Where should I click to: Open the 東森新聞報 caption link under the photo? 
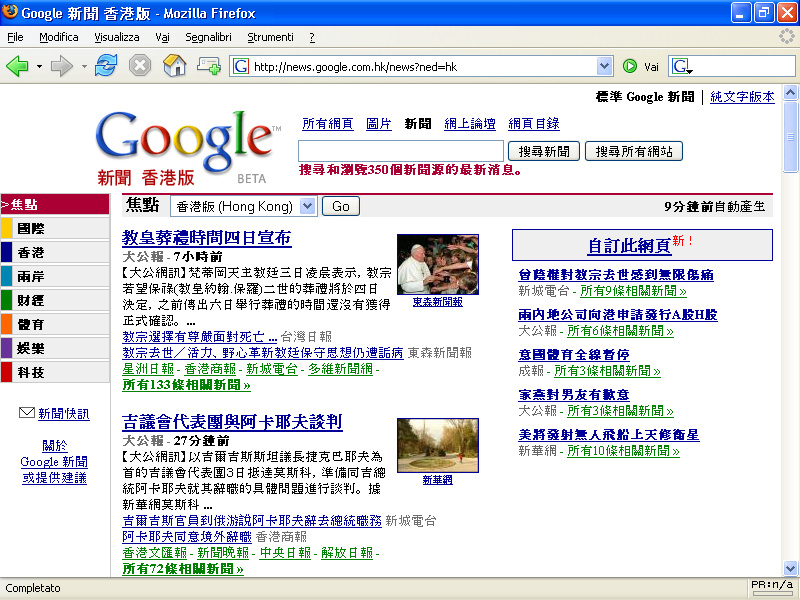pos(438,302)
